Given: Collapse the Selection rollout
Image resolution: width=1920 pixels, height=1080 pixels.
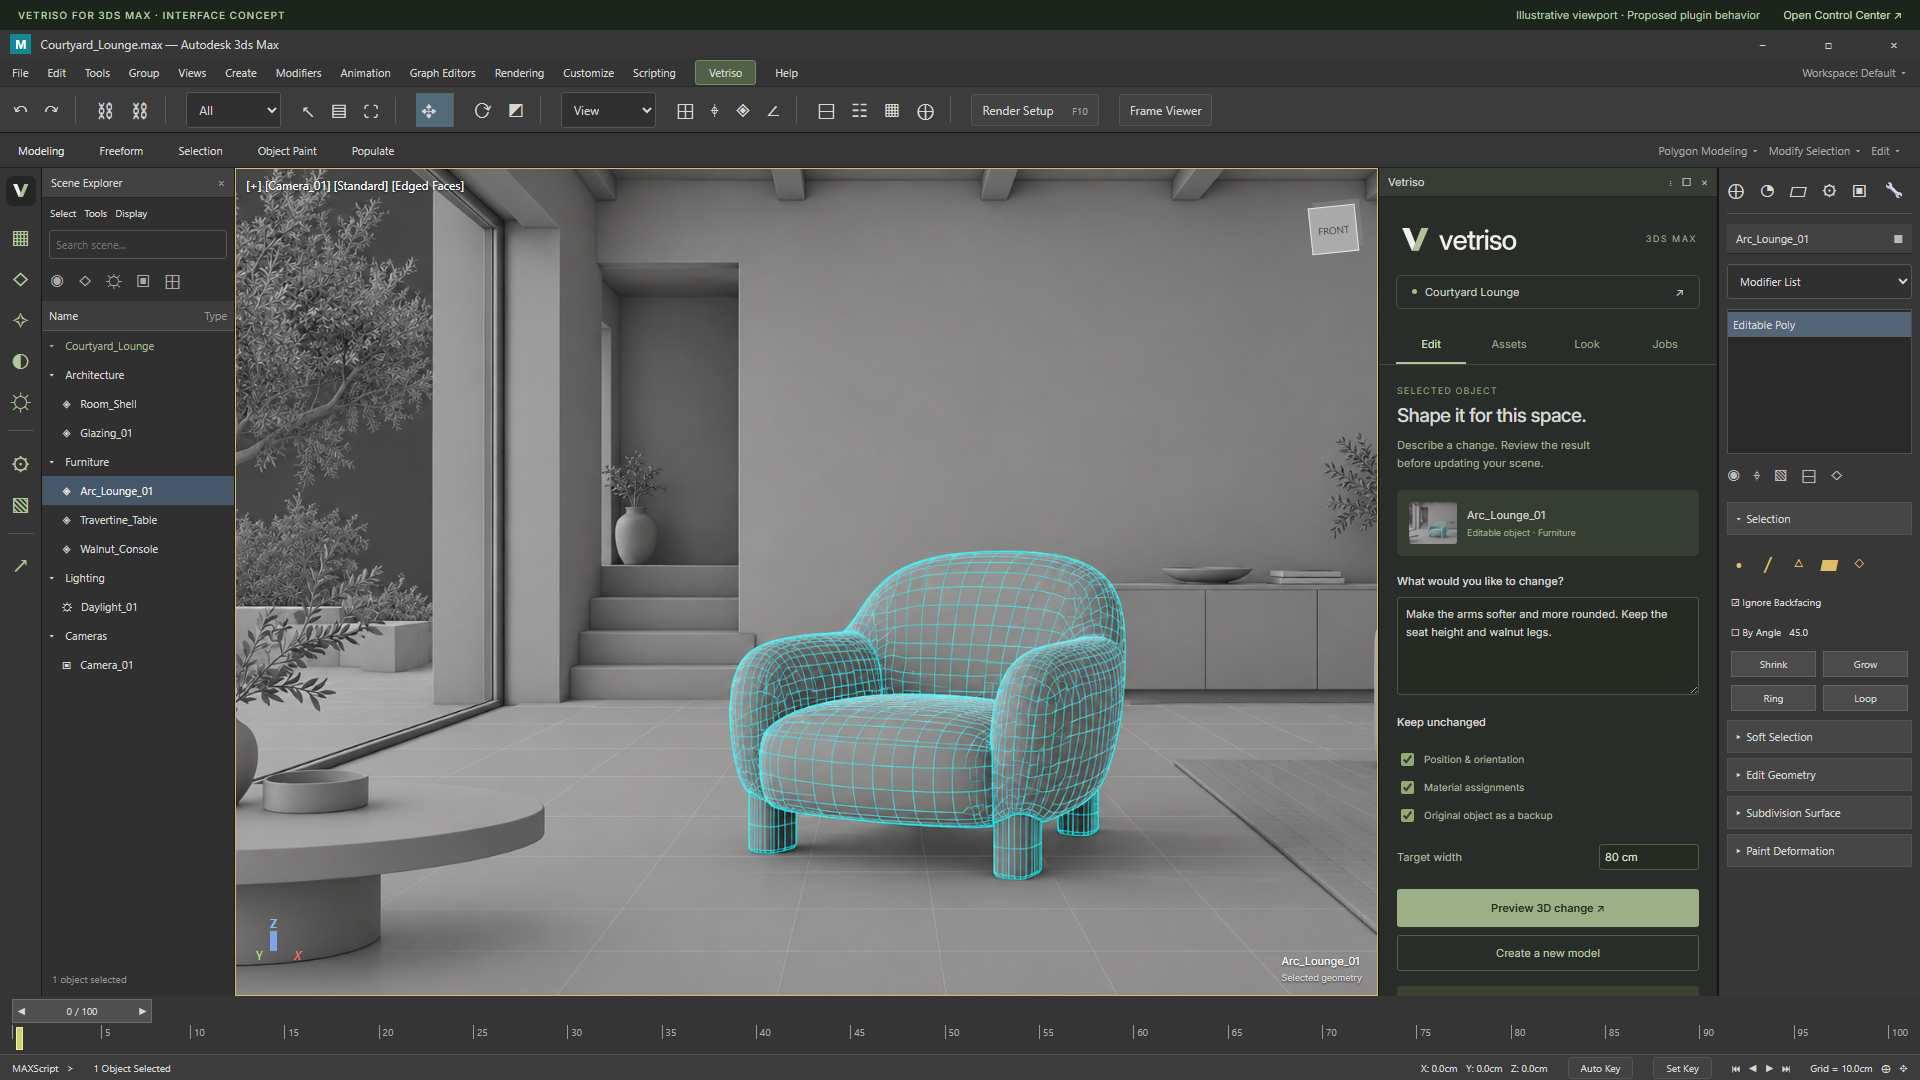Looking at the screenshot, I should tap(1819, 519).
